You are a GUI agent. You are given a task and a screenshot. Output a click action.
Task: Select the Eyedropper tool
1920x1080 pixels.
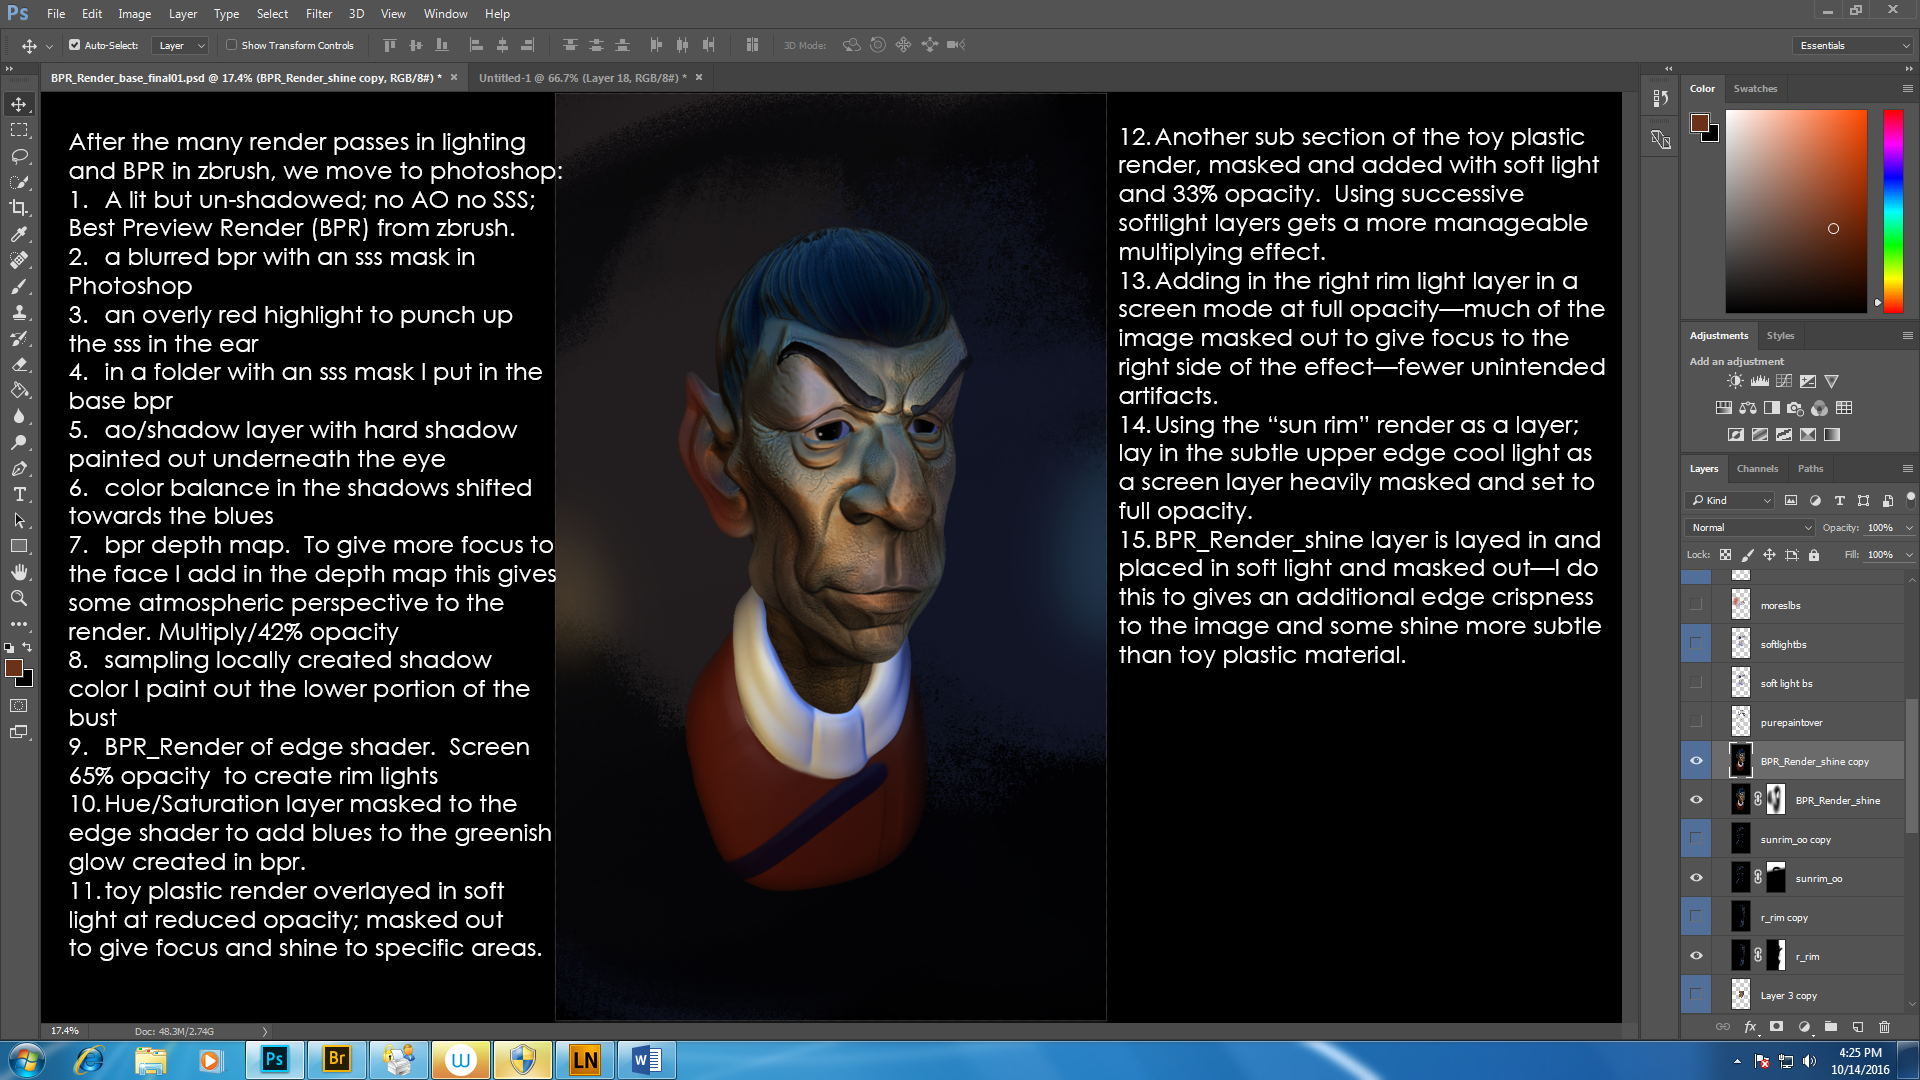pos(19,234)
